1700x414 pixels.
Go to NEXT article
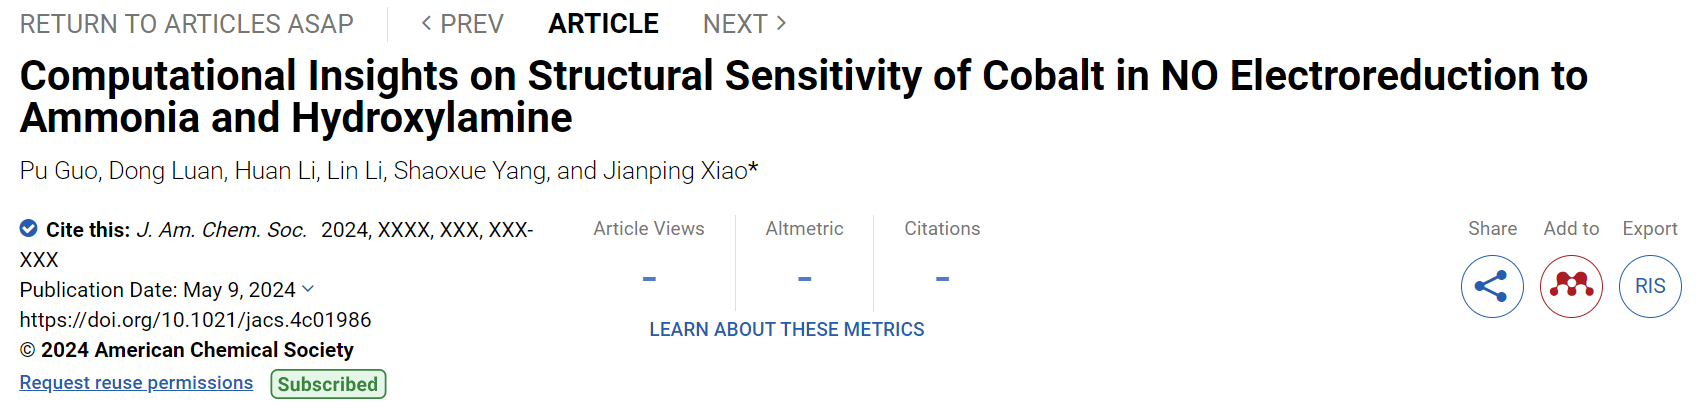[745, 24]
